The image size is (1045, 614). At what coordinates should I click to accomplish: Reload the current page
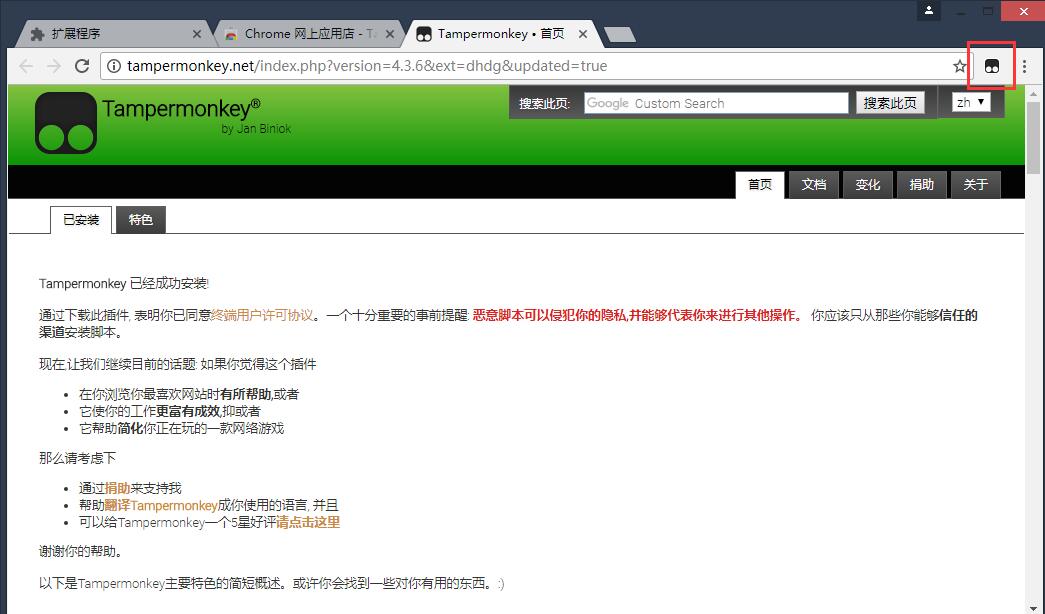point(82,66)
